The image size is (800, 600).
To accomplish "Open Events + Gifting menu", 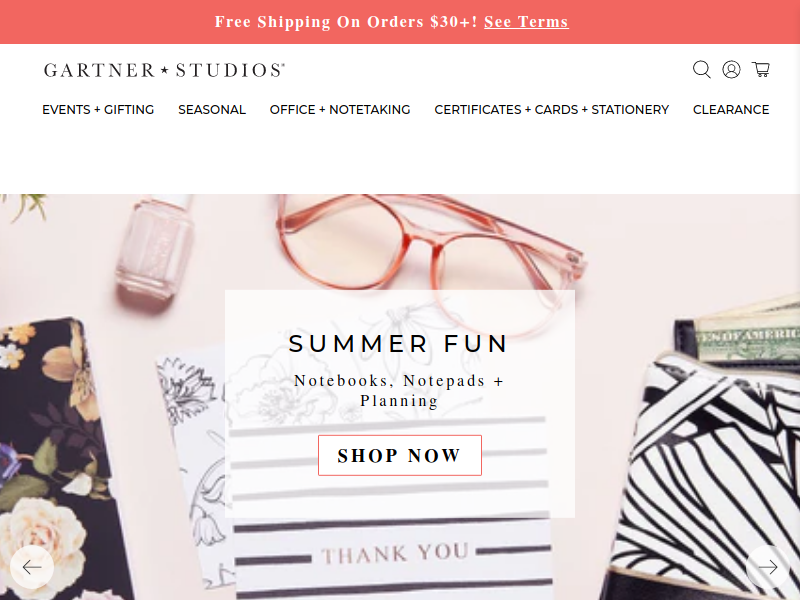I will tap(98, 110).
